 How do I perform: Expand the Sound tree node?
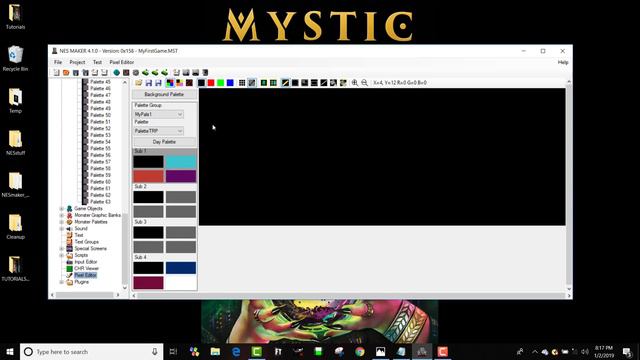coord(62,229)
